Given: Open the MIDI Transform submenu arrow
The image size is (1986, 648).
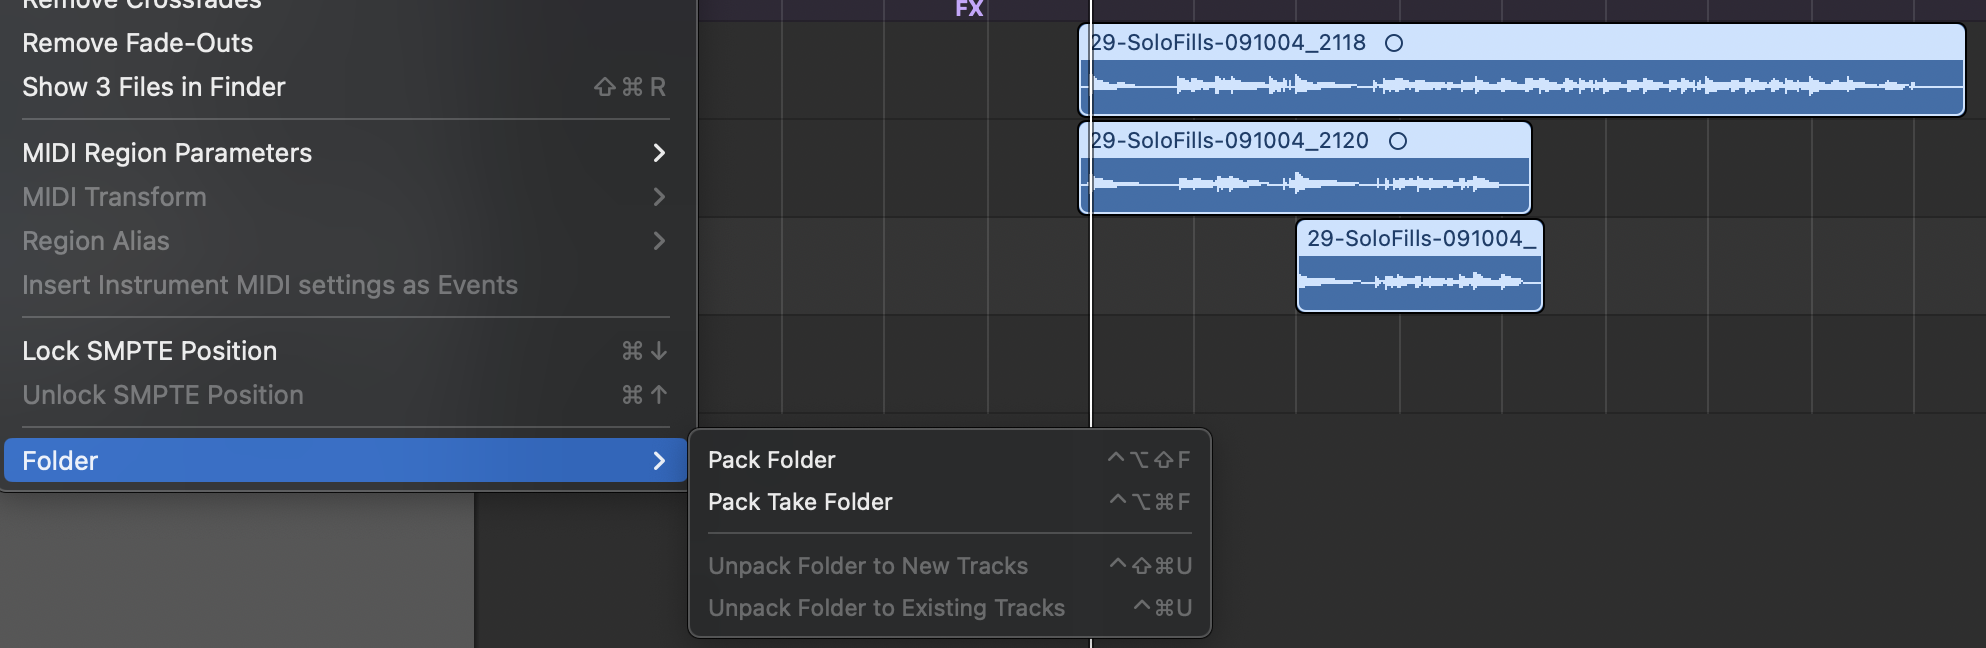Looking at the screenshot, I should pos(659,197).
